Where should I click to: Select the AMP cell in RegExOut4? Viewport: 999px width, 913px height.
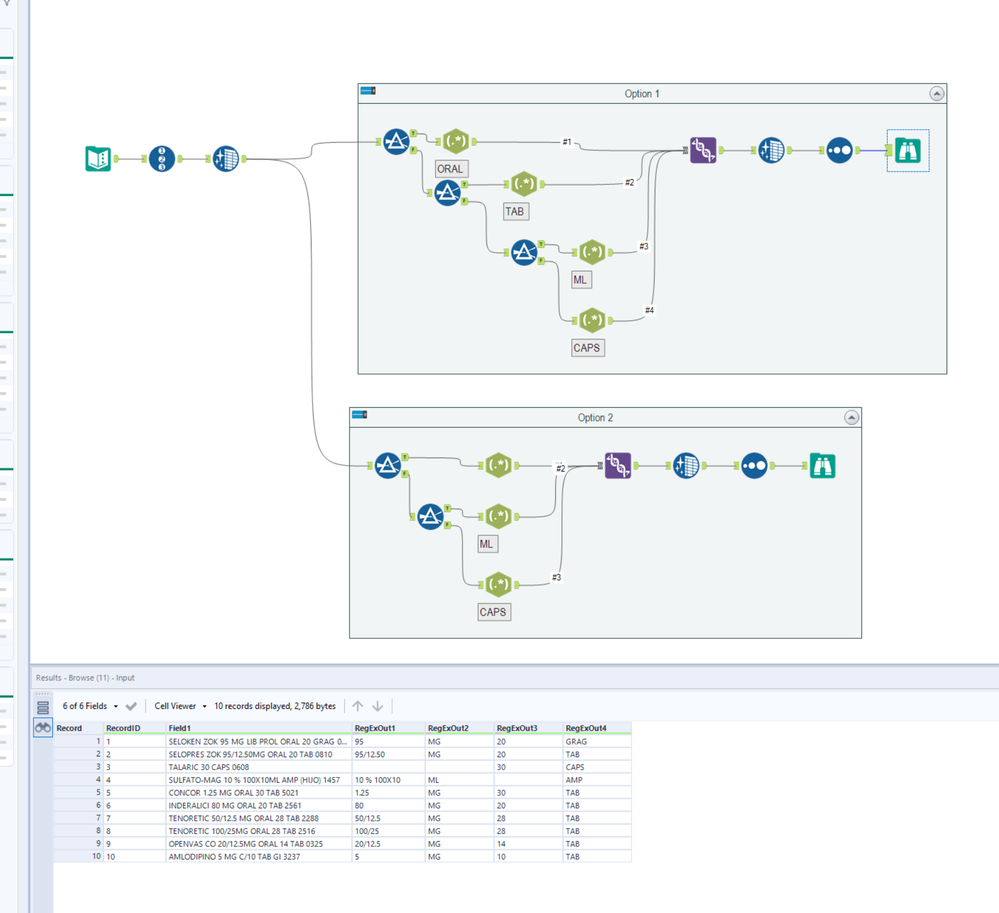pyautogui.click(x=598, y=780)
